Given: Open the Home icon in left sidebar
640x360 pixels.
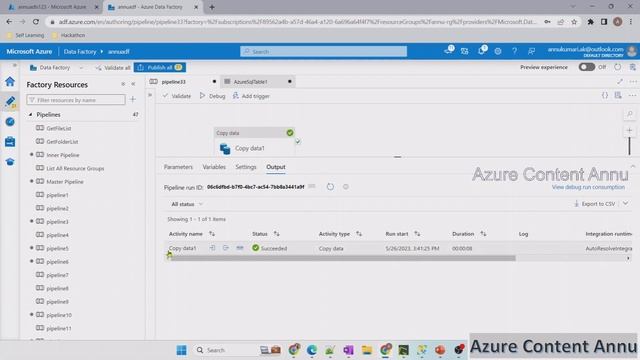Looking at the screenshot, I should 10,81.
